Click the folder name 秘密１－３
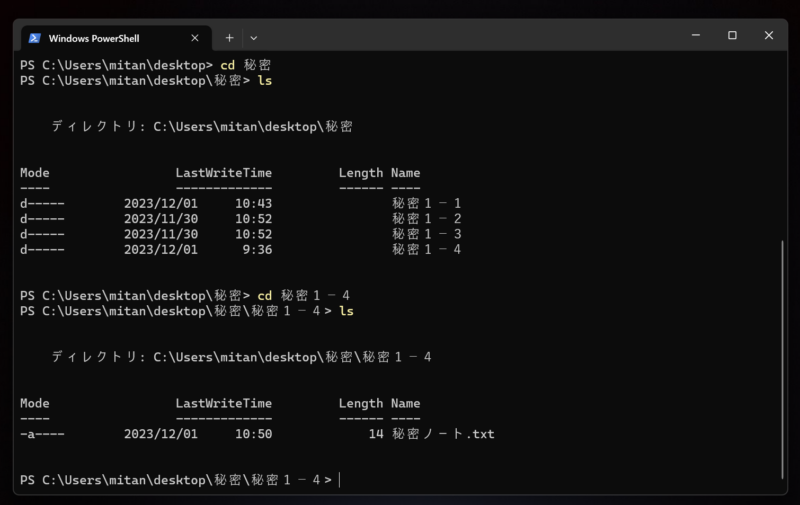Screen dimensions: 800x505 (427, 234)
